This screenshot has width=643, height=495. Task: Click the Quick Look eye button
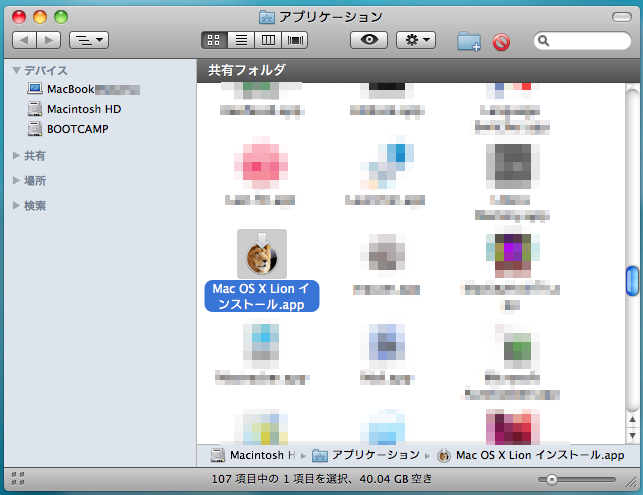[369, 40]
